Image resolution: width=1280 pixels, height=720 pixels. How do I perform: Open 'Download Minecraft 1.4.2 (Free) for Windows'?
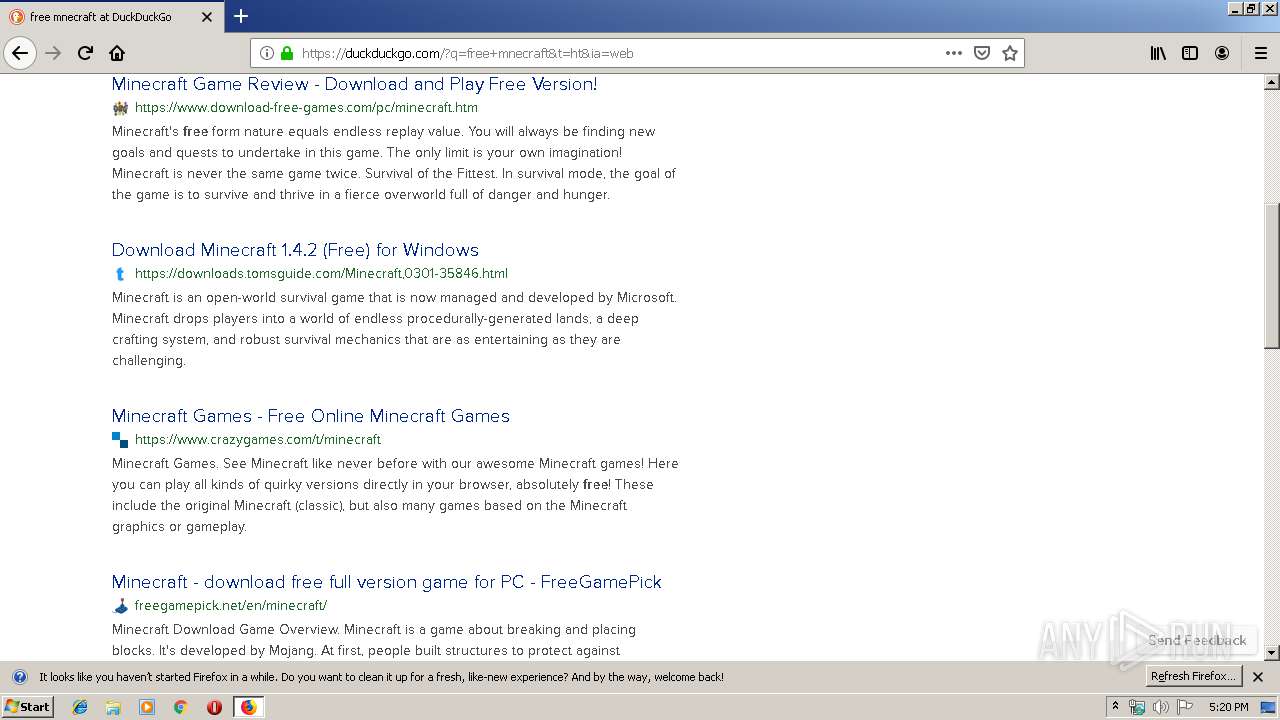[x=295, y=250]
